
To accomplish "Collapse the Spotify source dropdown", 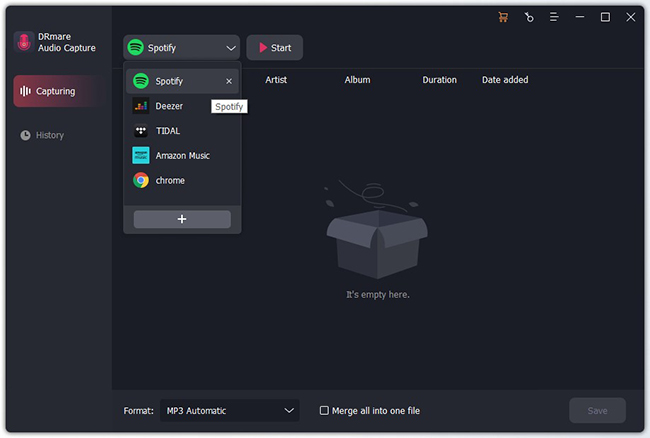I will [x=182, y=48].
